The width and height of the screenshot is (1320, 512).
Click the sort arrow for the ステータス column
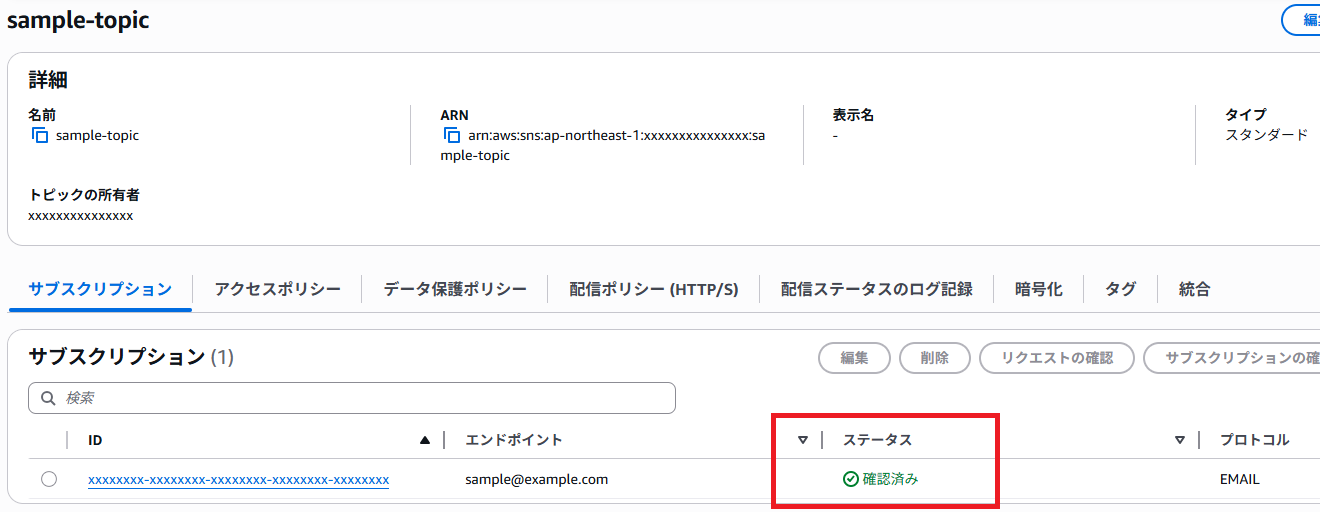pyautogui.click(x=1180, y=440)
